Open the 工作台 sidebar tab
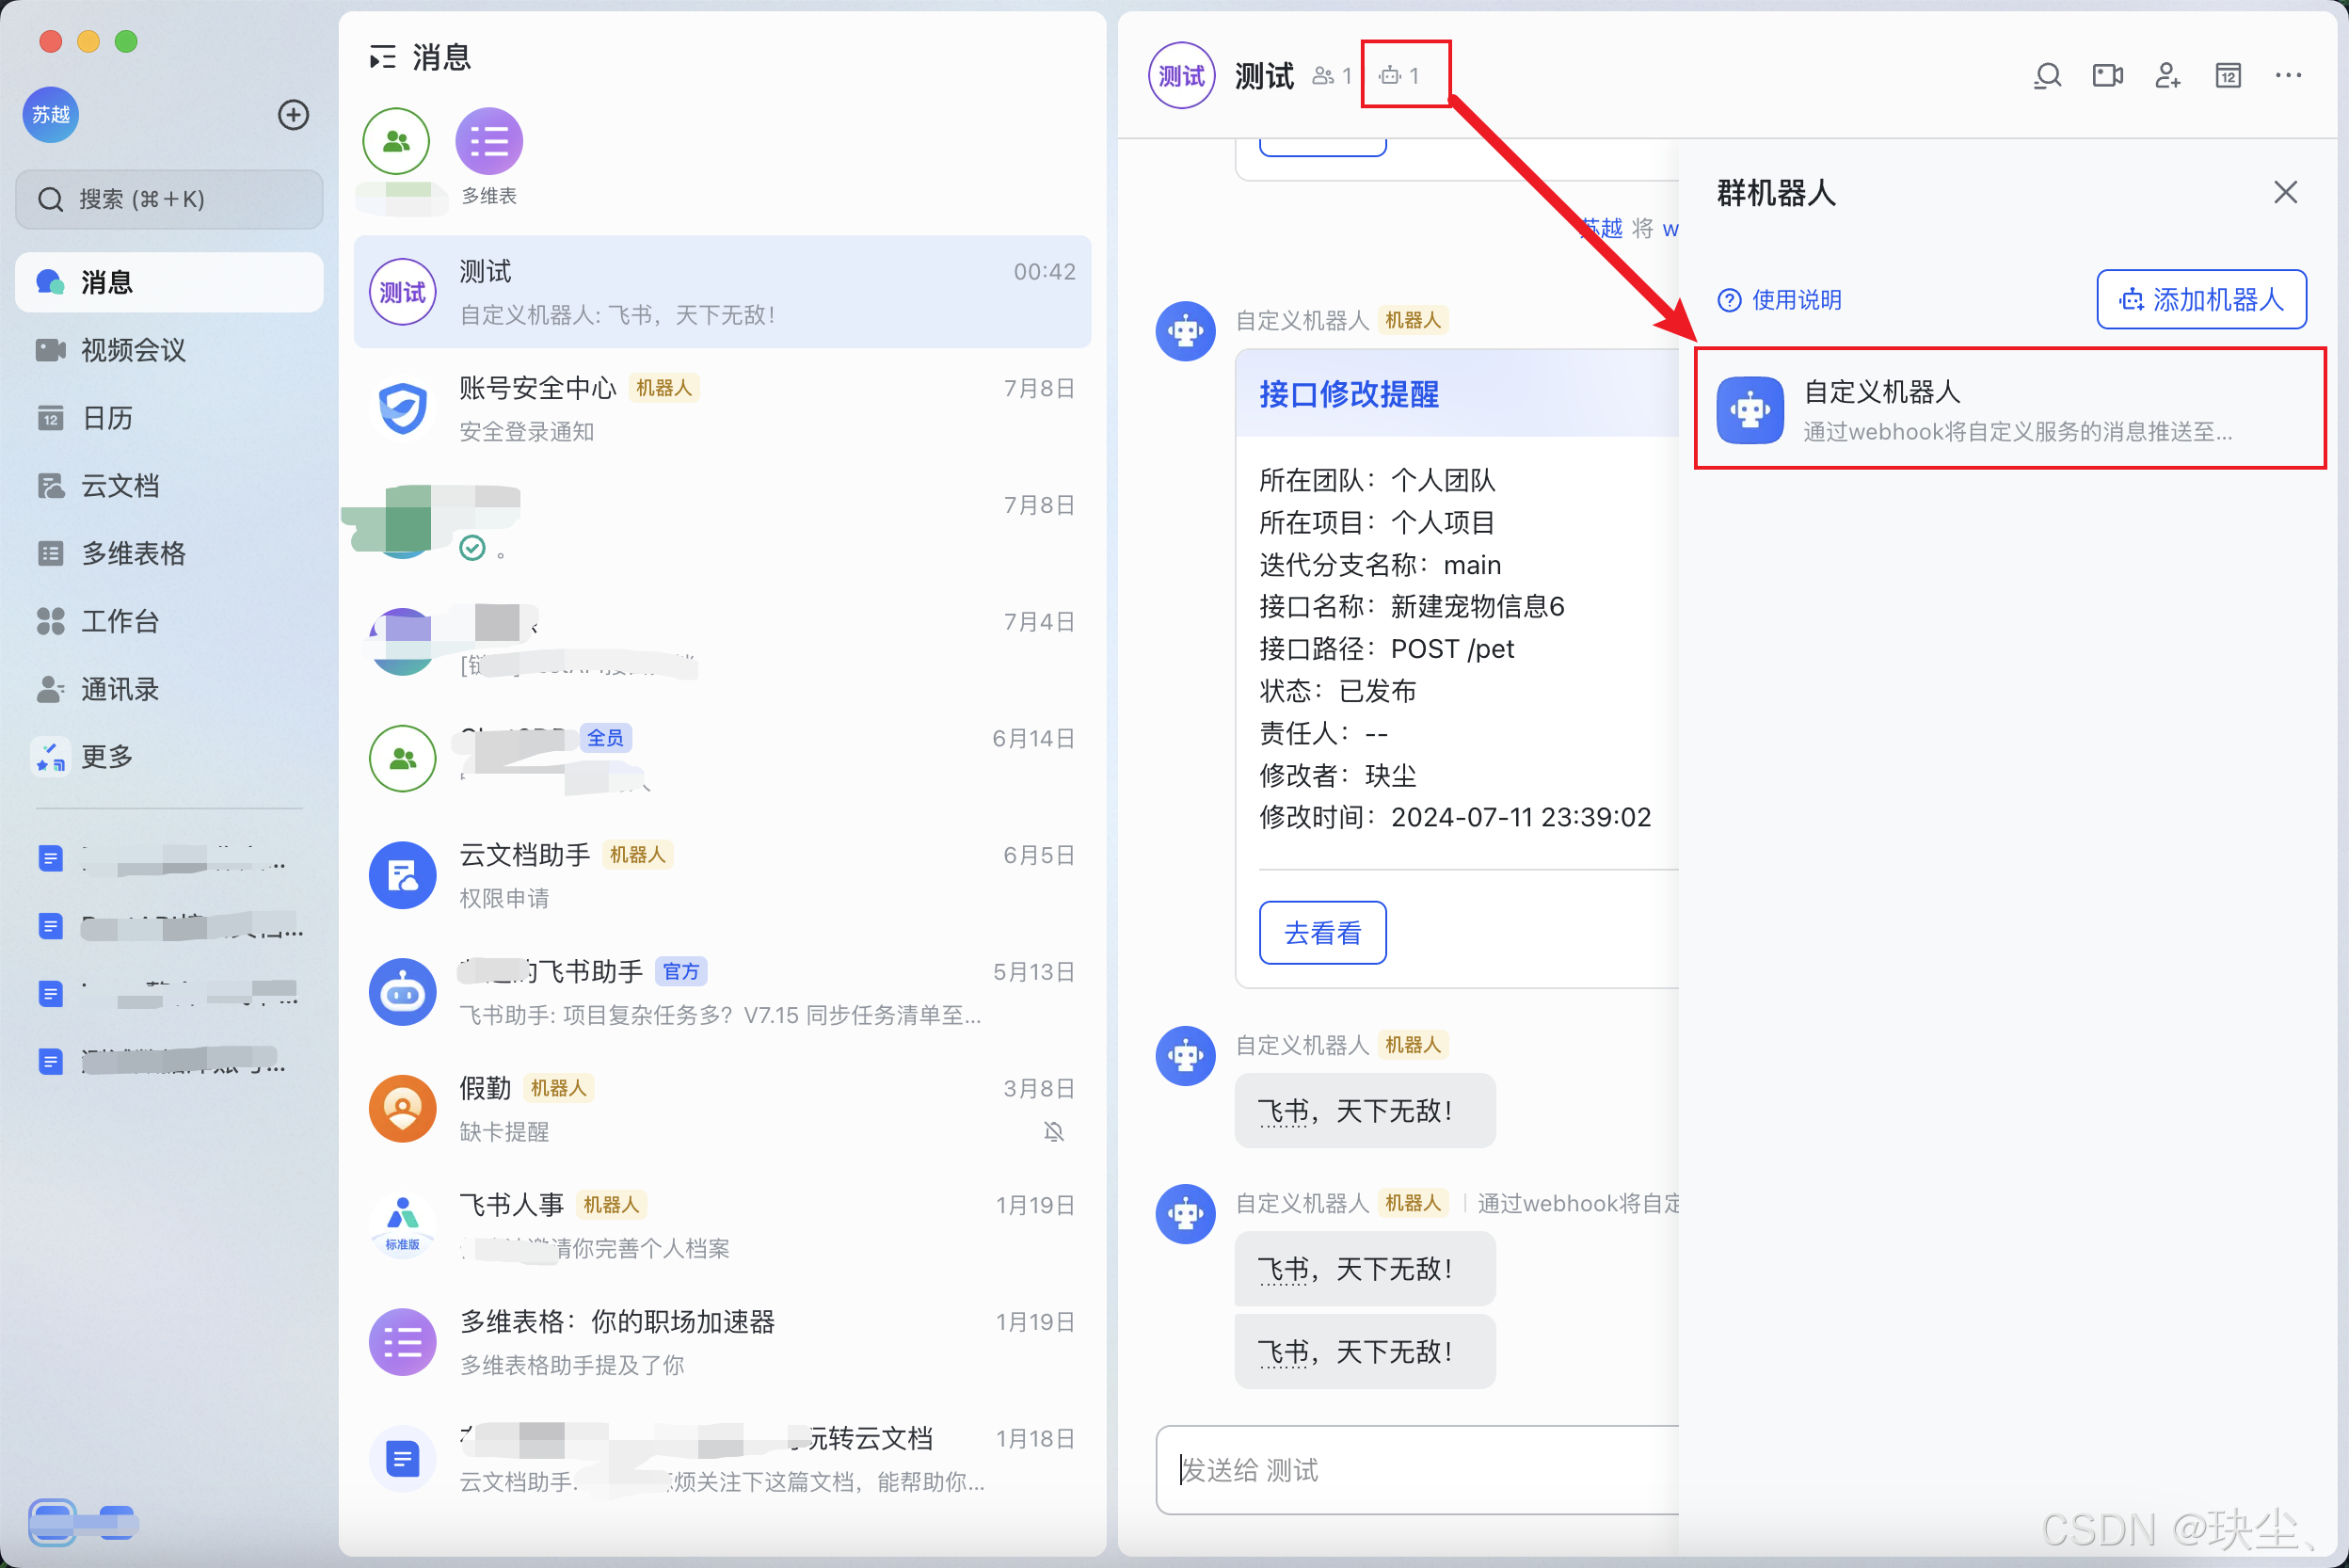Screen dimensions: 2349x1568 (169, 621)
